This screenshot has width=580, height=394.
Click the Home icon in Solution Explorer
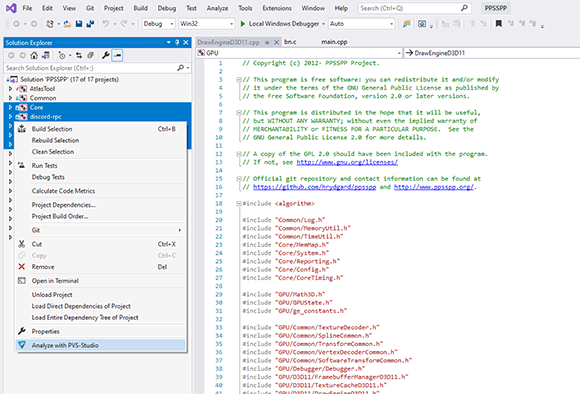(x=34, y=55)
